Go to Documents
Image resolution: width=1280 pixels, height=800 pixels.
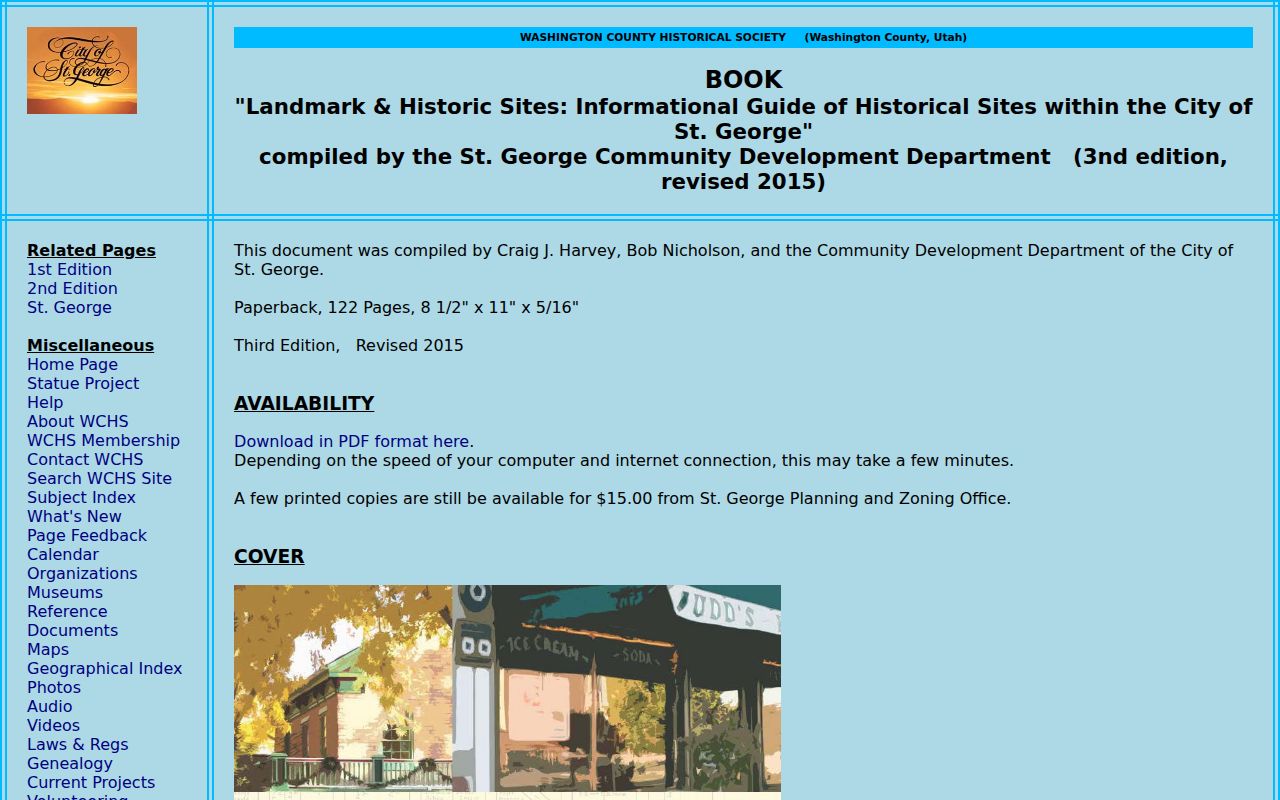point(72,630)
